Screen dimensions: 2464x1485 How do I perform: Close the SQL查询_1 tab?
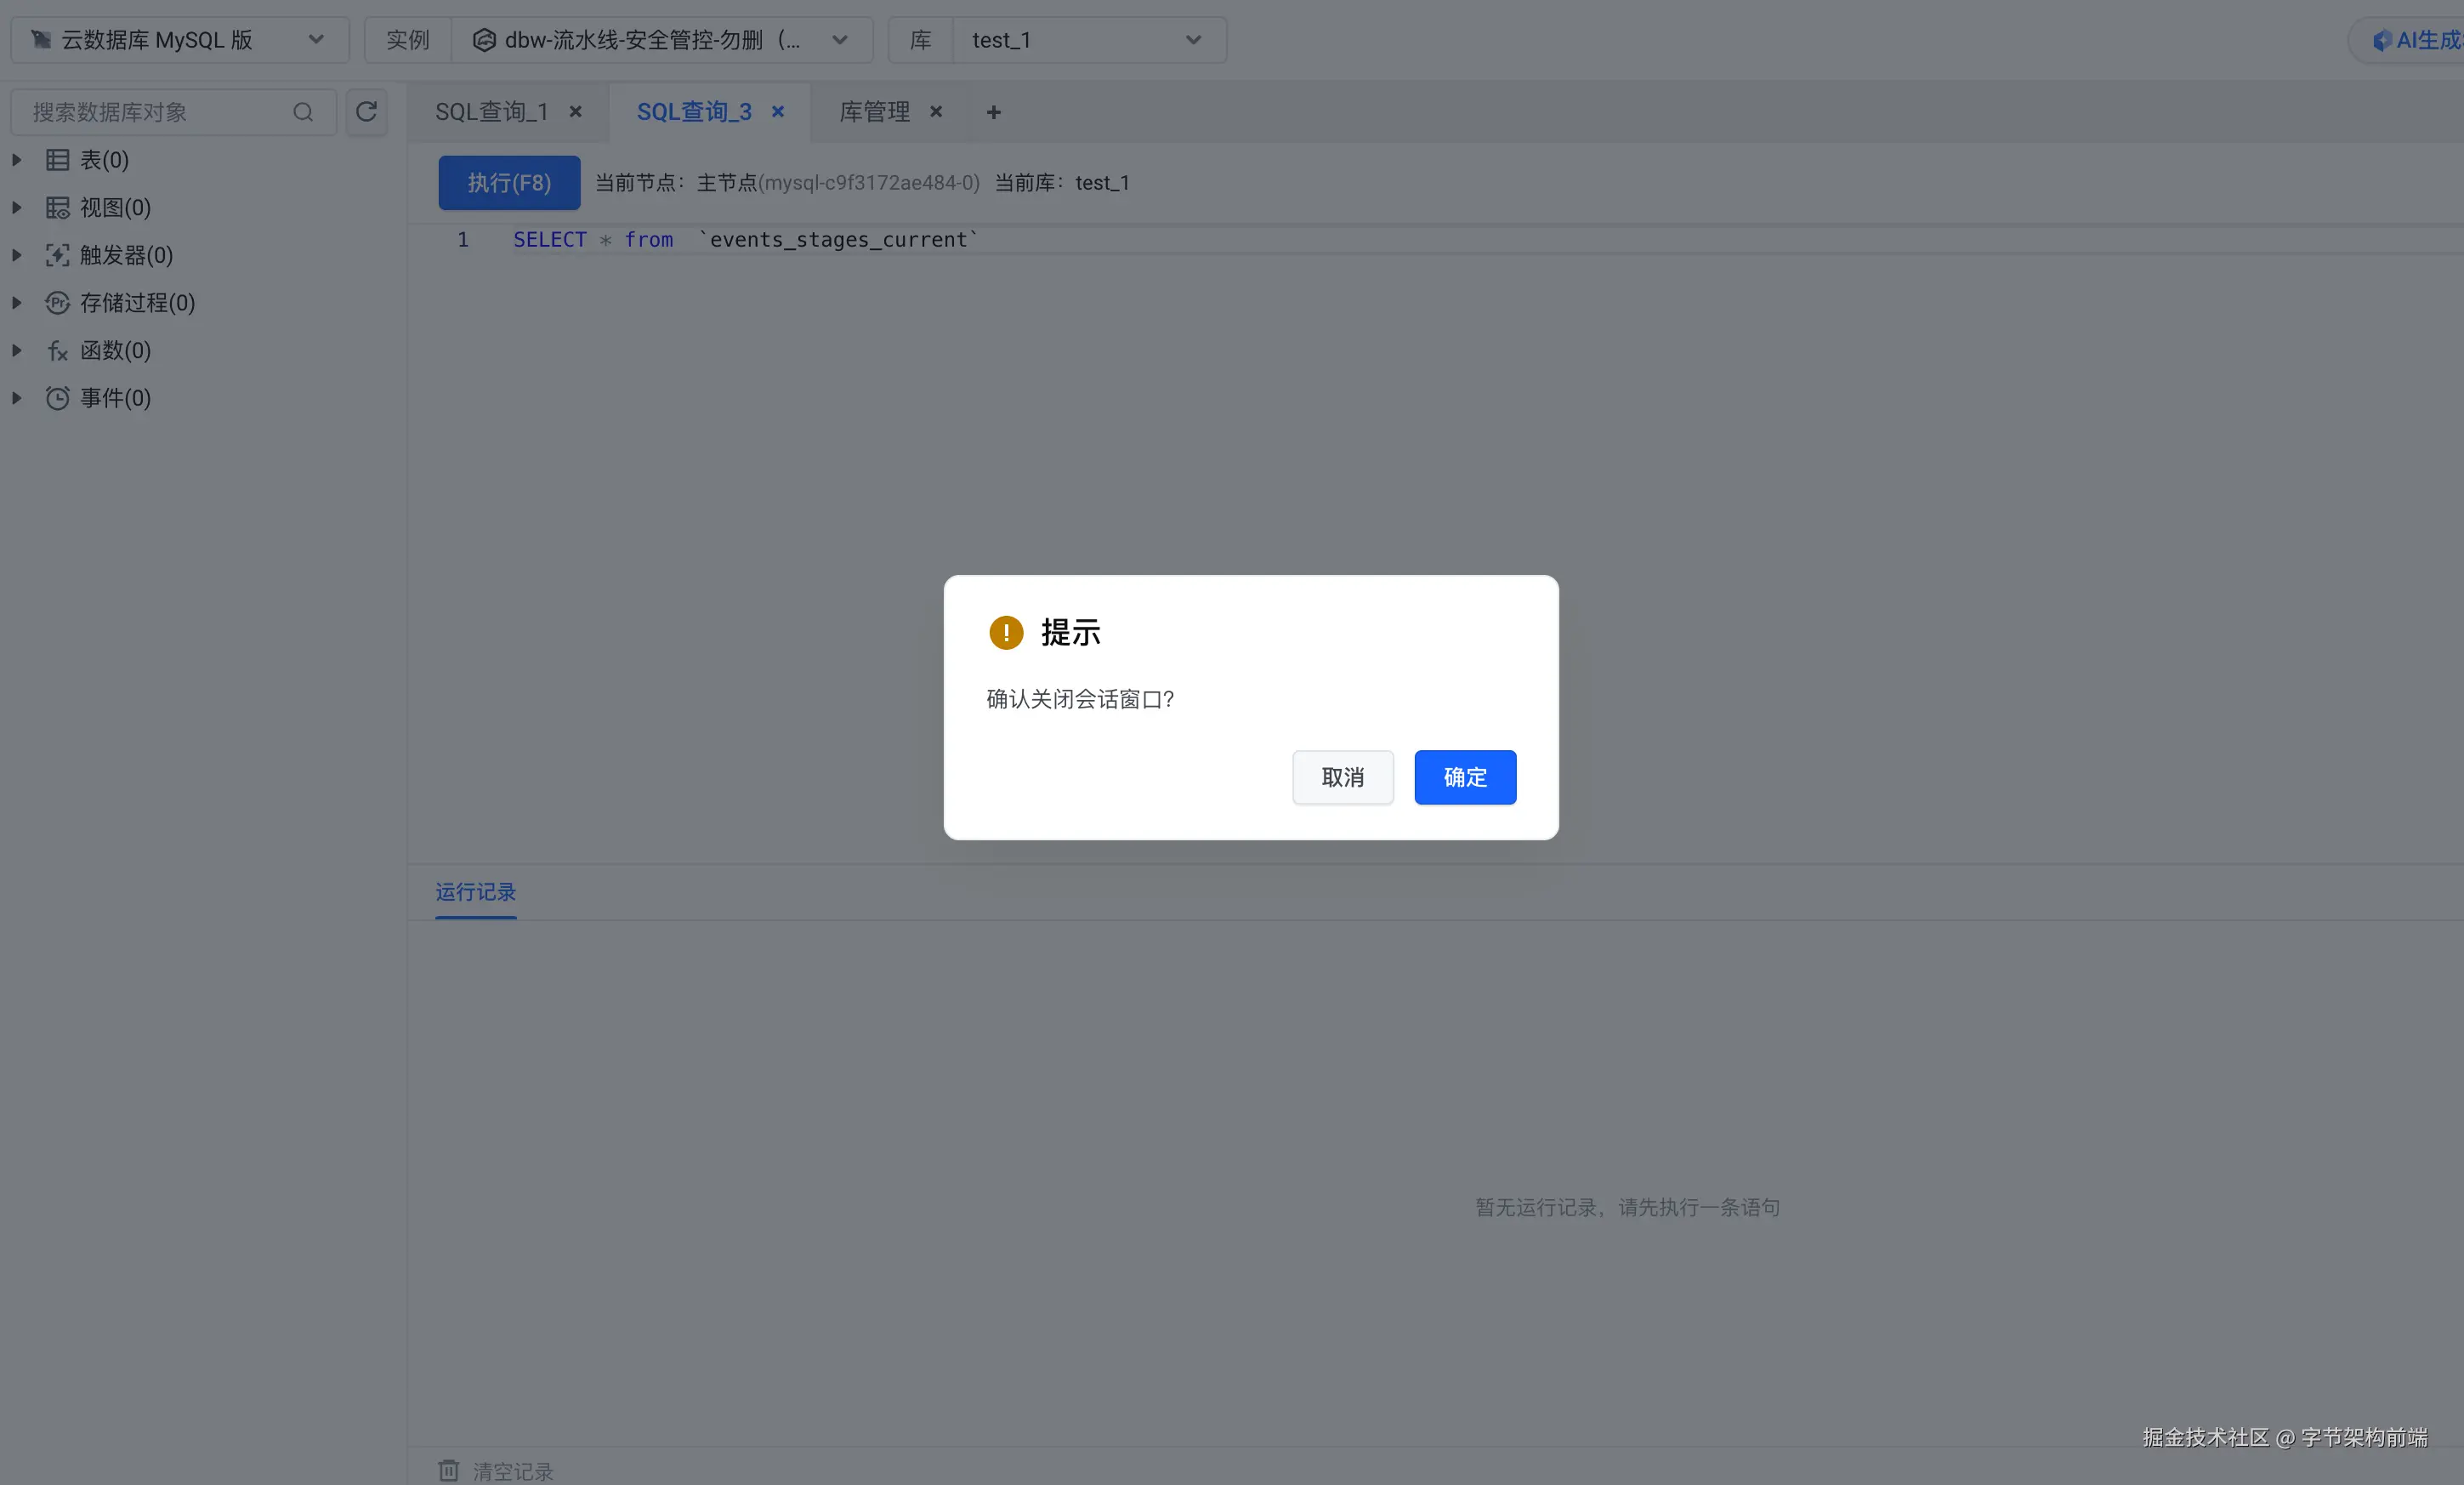click(x=575, y=112)
